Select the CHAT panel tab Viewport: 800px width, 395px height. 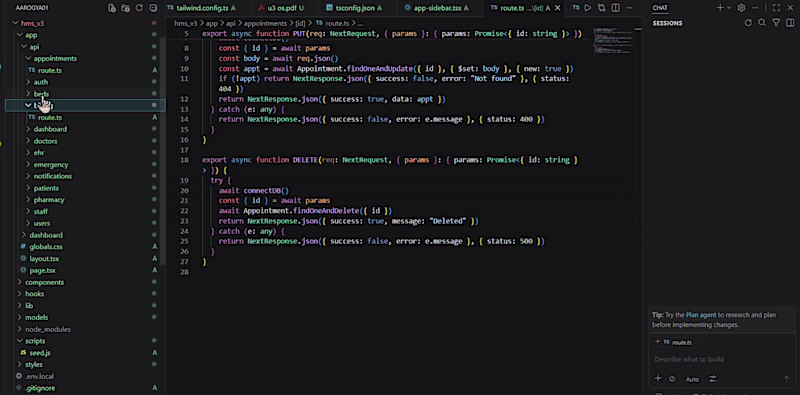660,8
